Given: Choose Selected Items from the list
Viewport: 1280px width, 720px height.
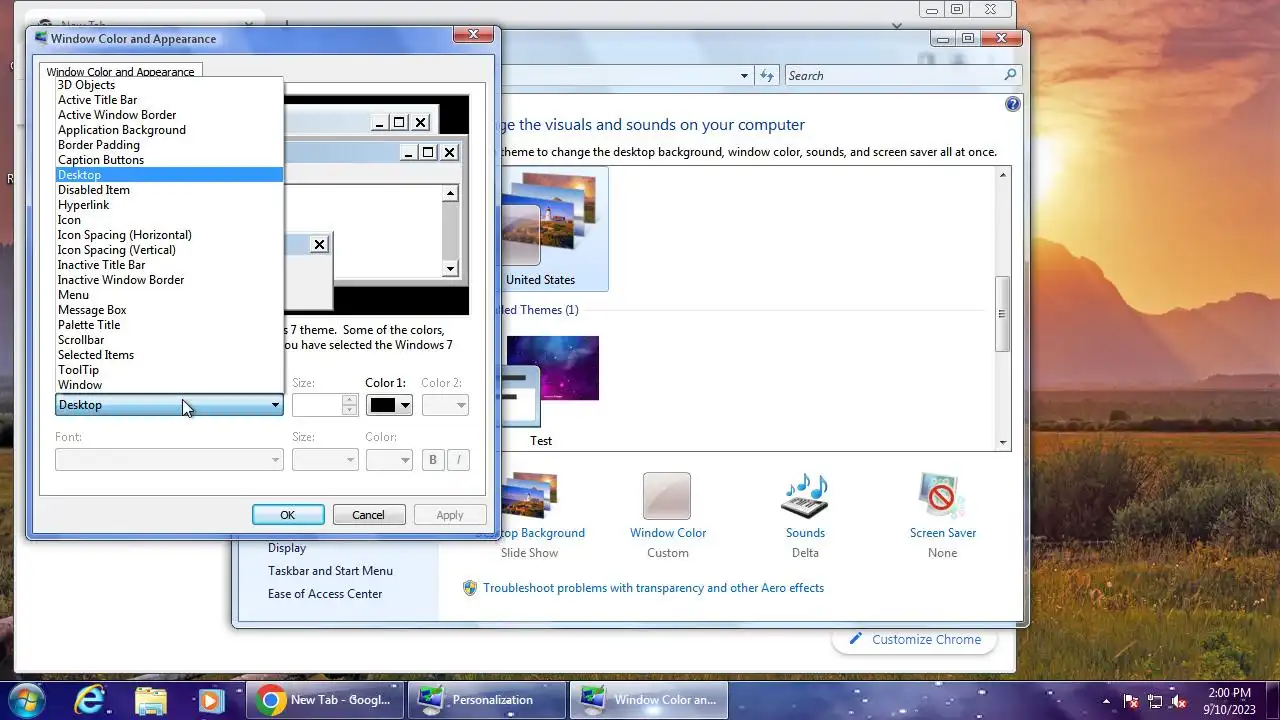Looking at the screenshot, I should point(169,355).
